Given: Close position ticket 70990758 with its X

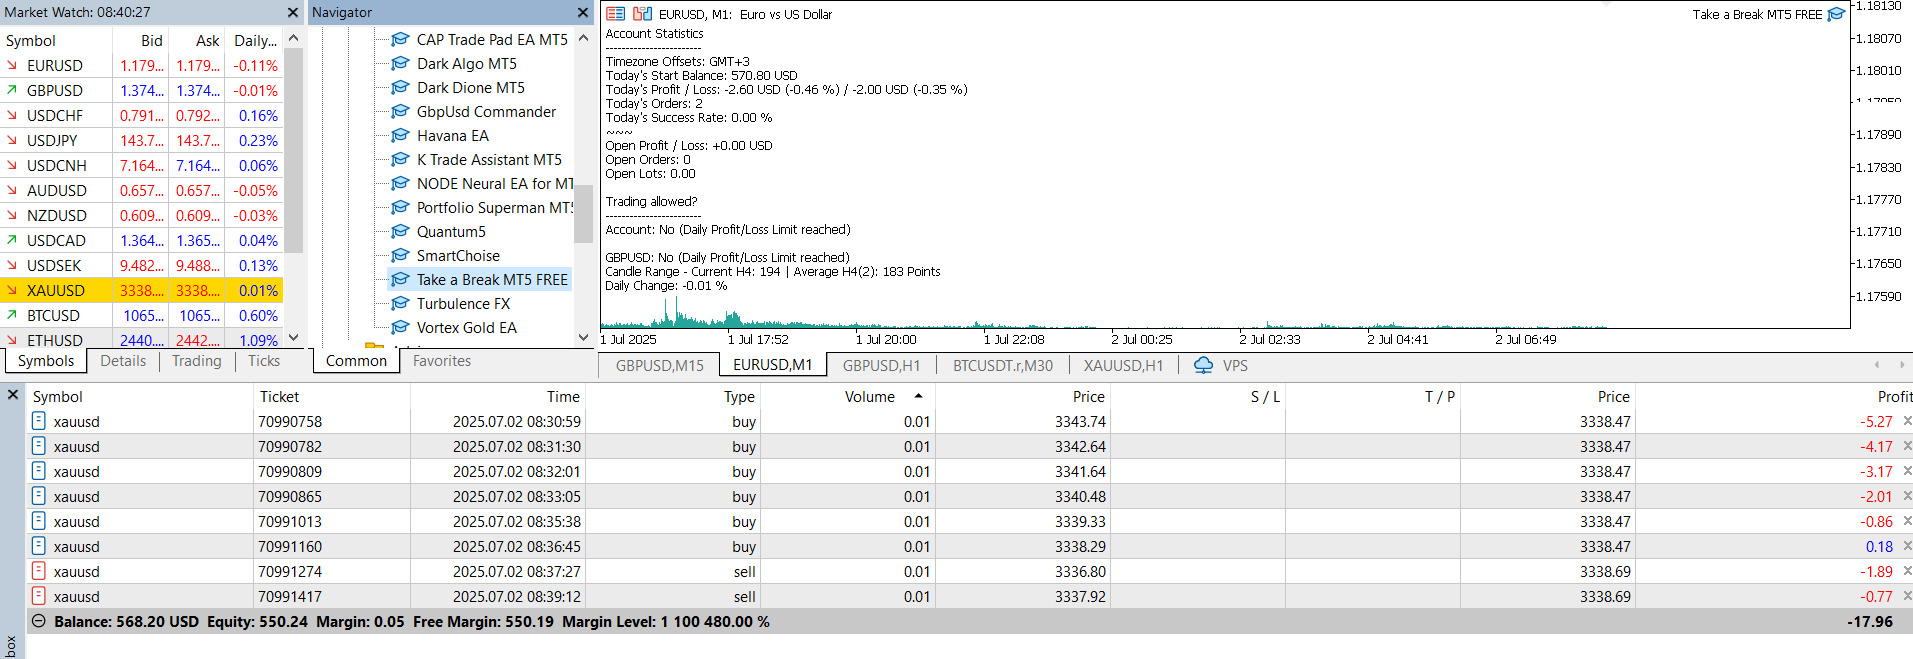Looking at the screenshot, I should [1906, 421].
